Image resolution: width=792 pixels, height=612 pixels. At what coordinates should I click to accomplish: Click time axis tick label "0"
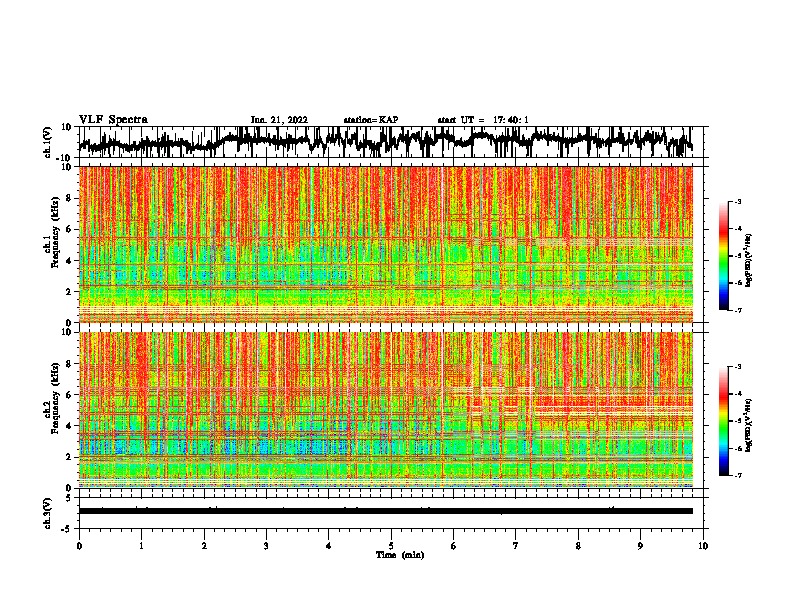pos(79,546)
